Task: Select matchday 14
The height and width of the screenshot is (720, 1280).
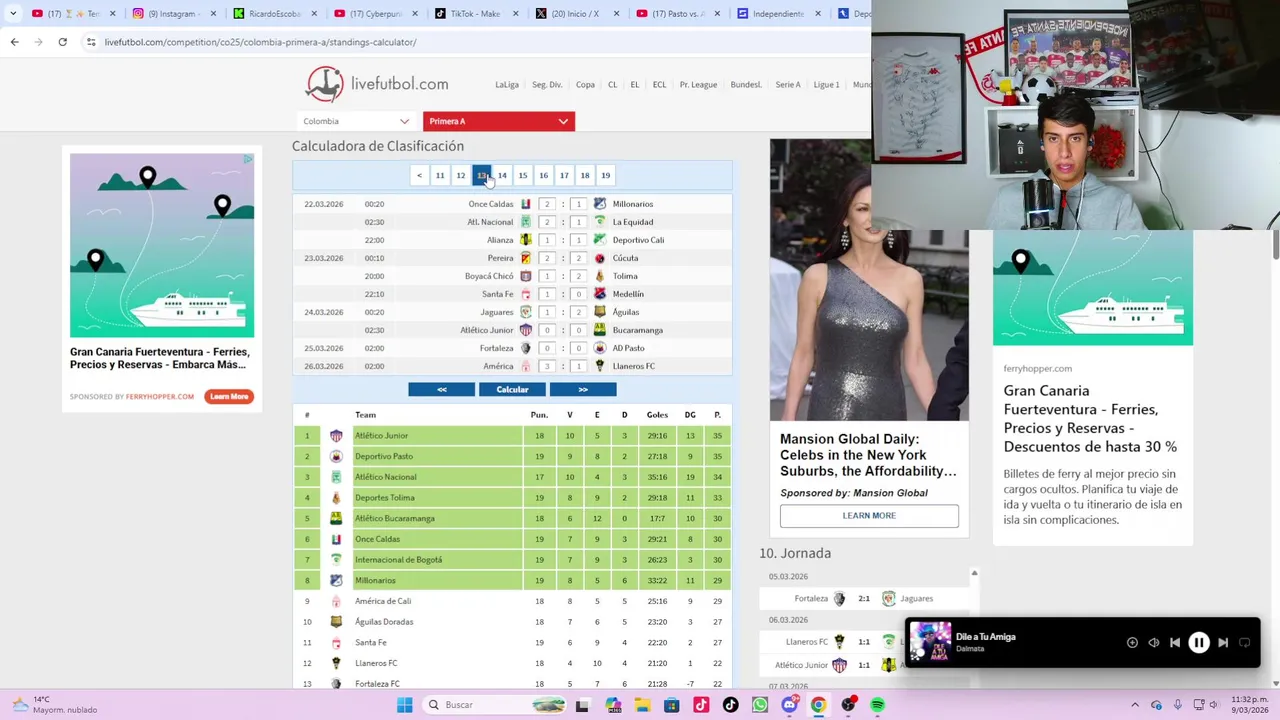Action: pos(502,175)
